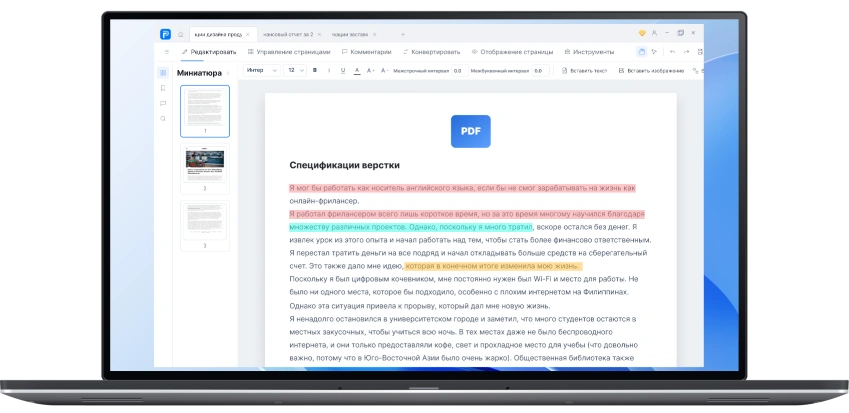Open the Home icon beside the tabs
The width and height of the screenshot is (849, 413).
tap(181, 34)
